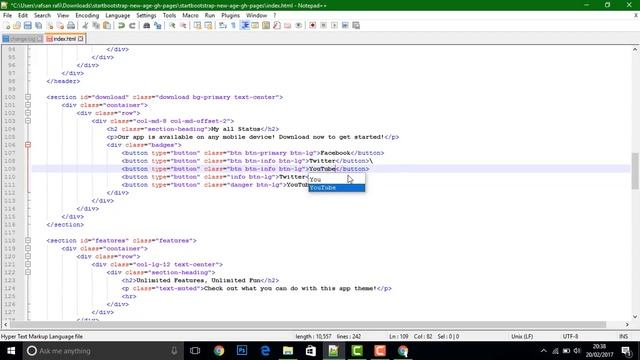Open Microsoft Edge from the taskbar
This screenshot has width=640, height=360.
click(x=265, y=351)
